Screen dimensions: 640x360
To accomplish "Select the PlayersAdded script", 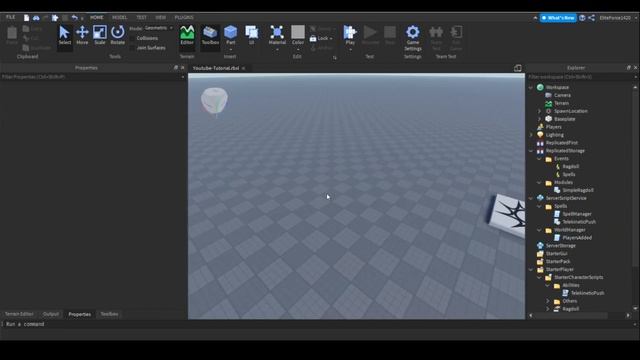I will 577,238.
